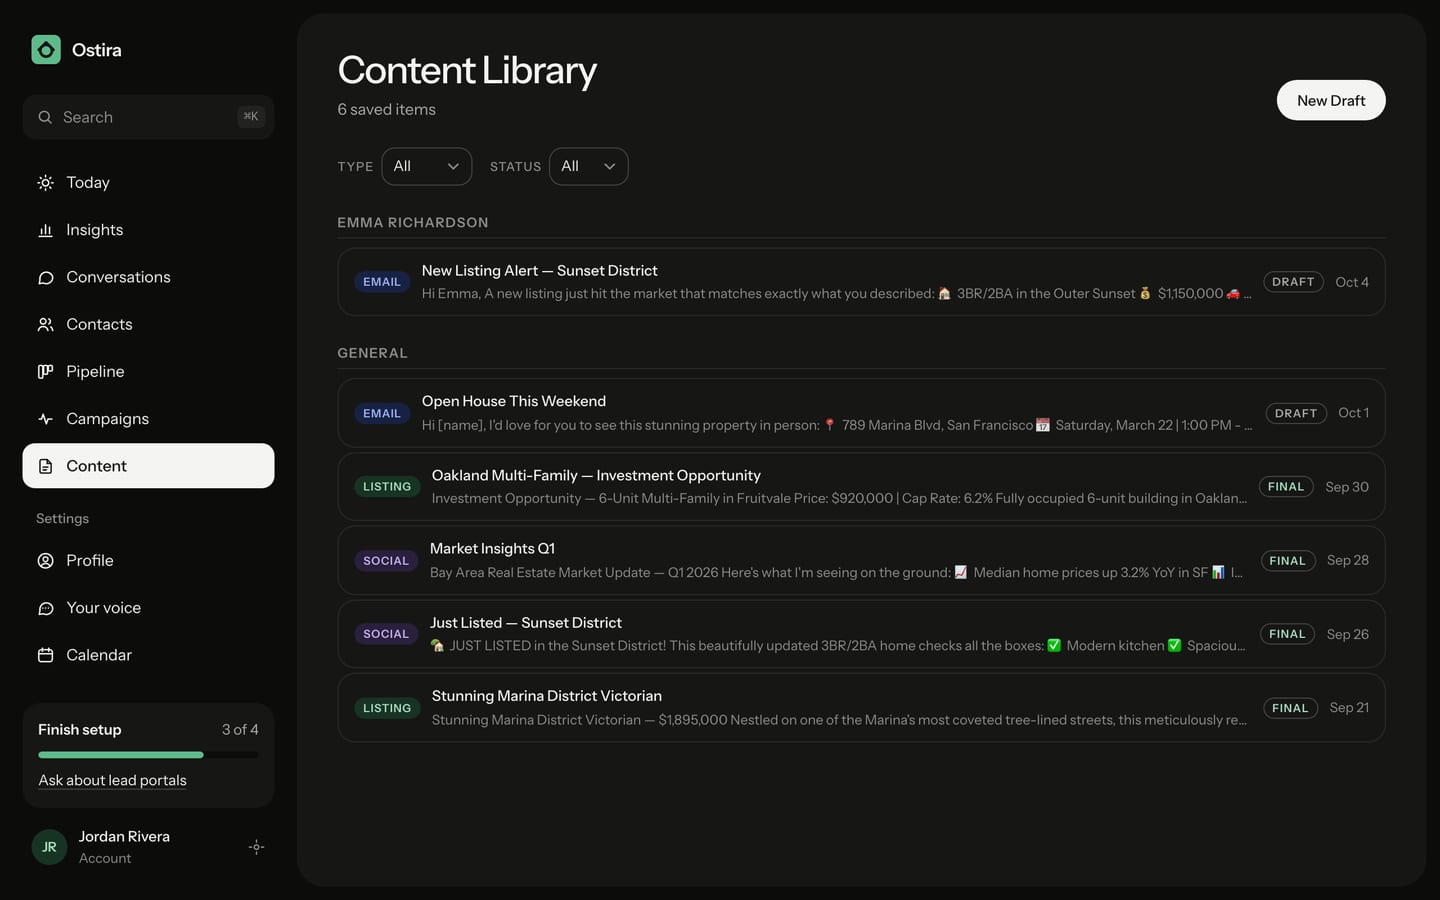The height and width of the screenshot is (900, 1440).
Task: Click the Profile user icon
Action: (x=45, y=561)
